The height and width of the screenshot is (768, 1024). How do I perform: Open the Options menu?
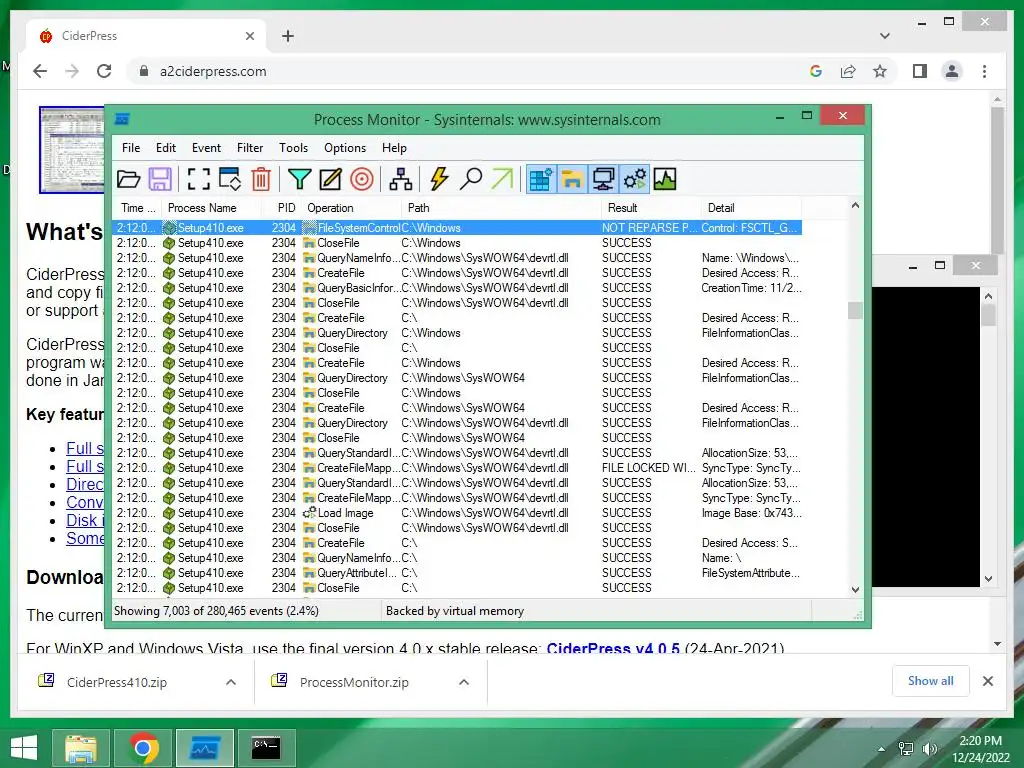click(345, 148)
